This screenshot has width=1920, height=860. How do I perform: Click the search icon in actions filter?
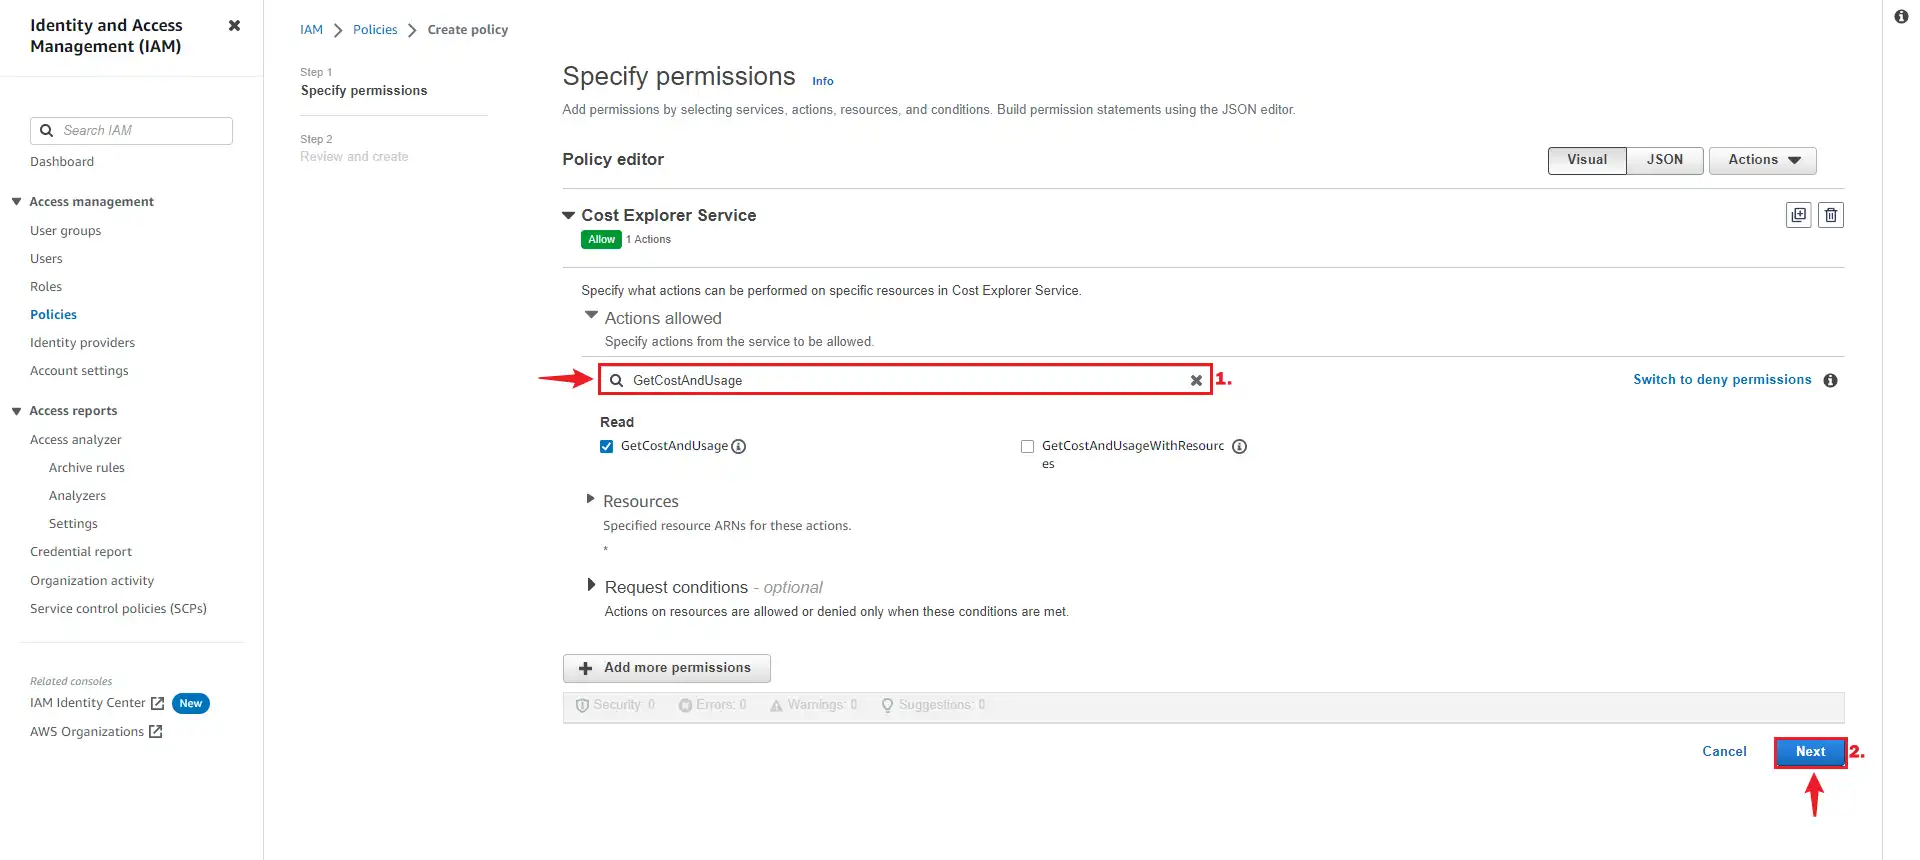click(x=617, y=380)
